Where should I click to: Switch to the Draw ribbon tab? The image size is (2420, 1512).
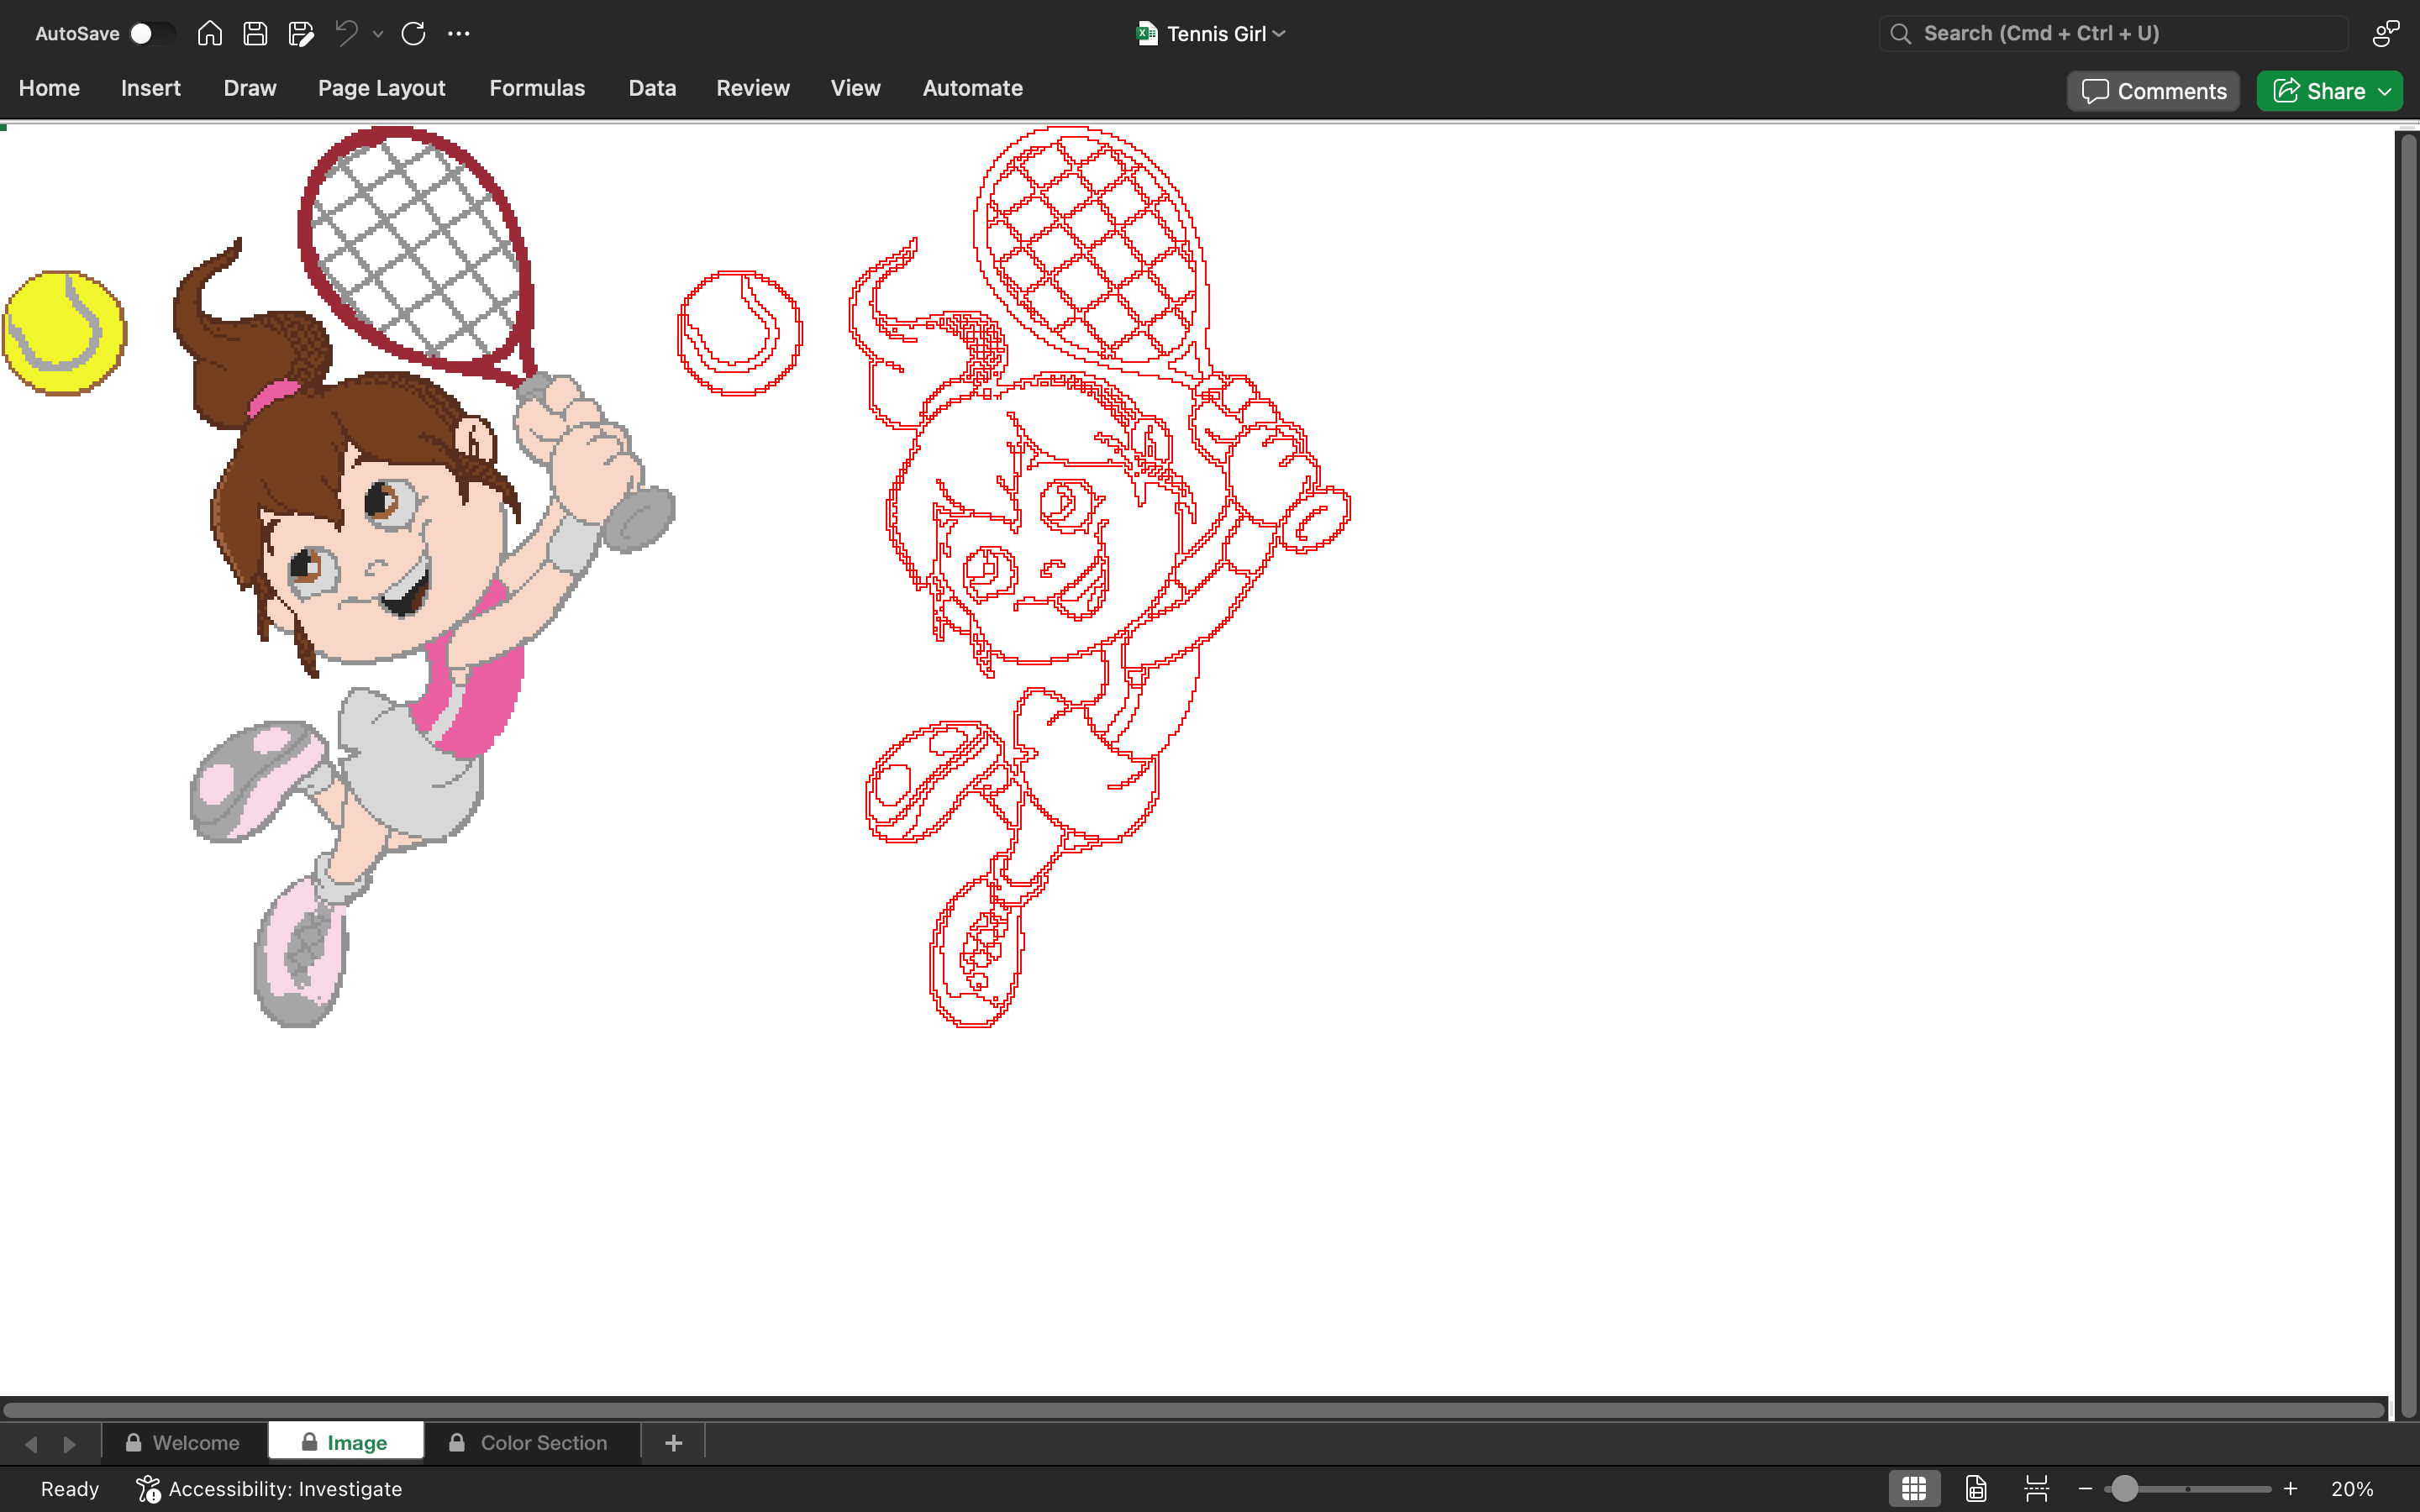pyautogui.click(x=250, y=88)
